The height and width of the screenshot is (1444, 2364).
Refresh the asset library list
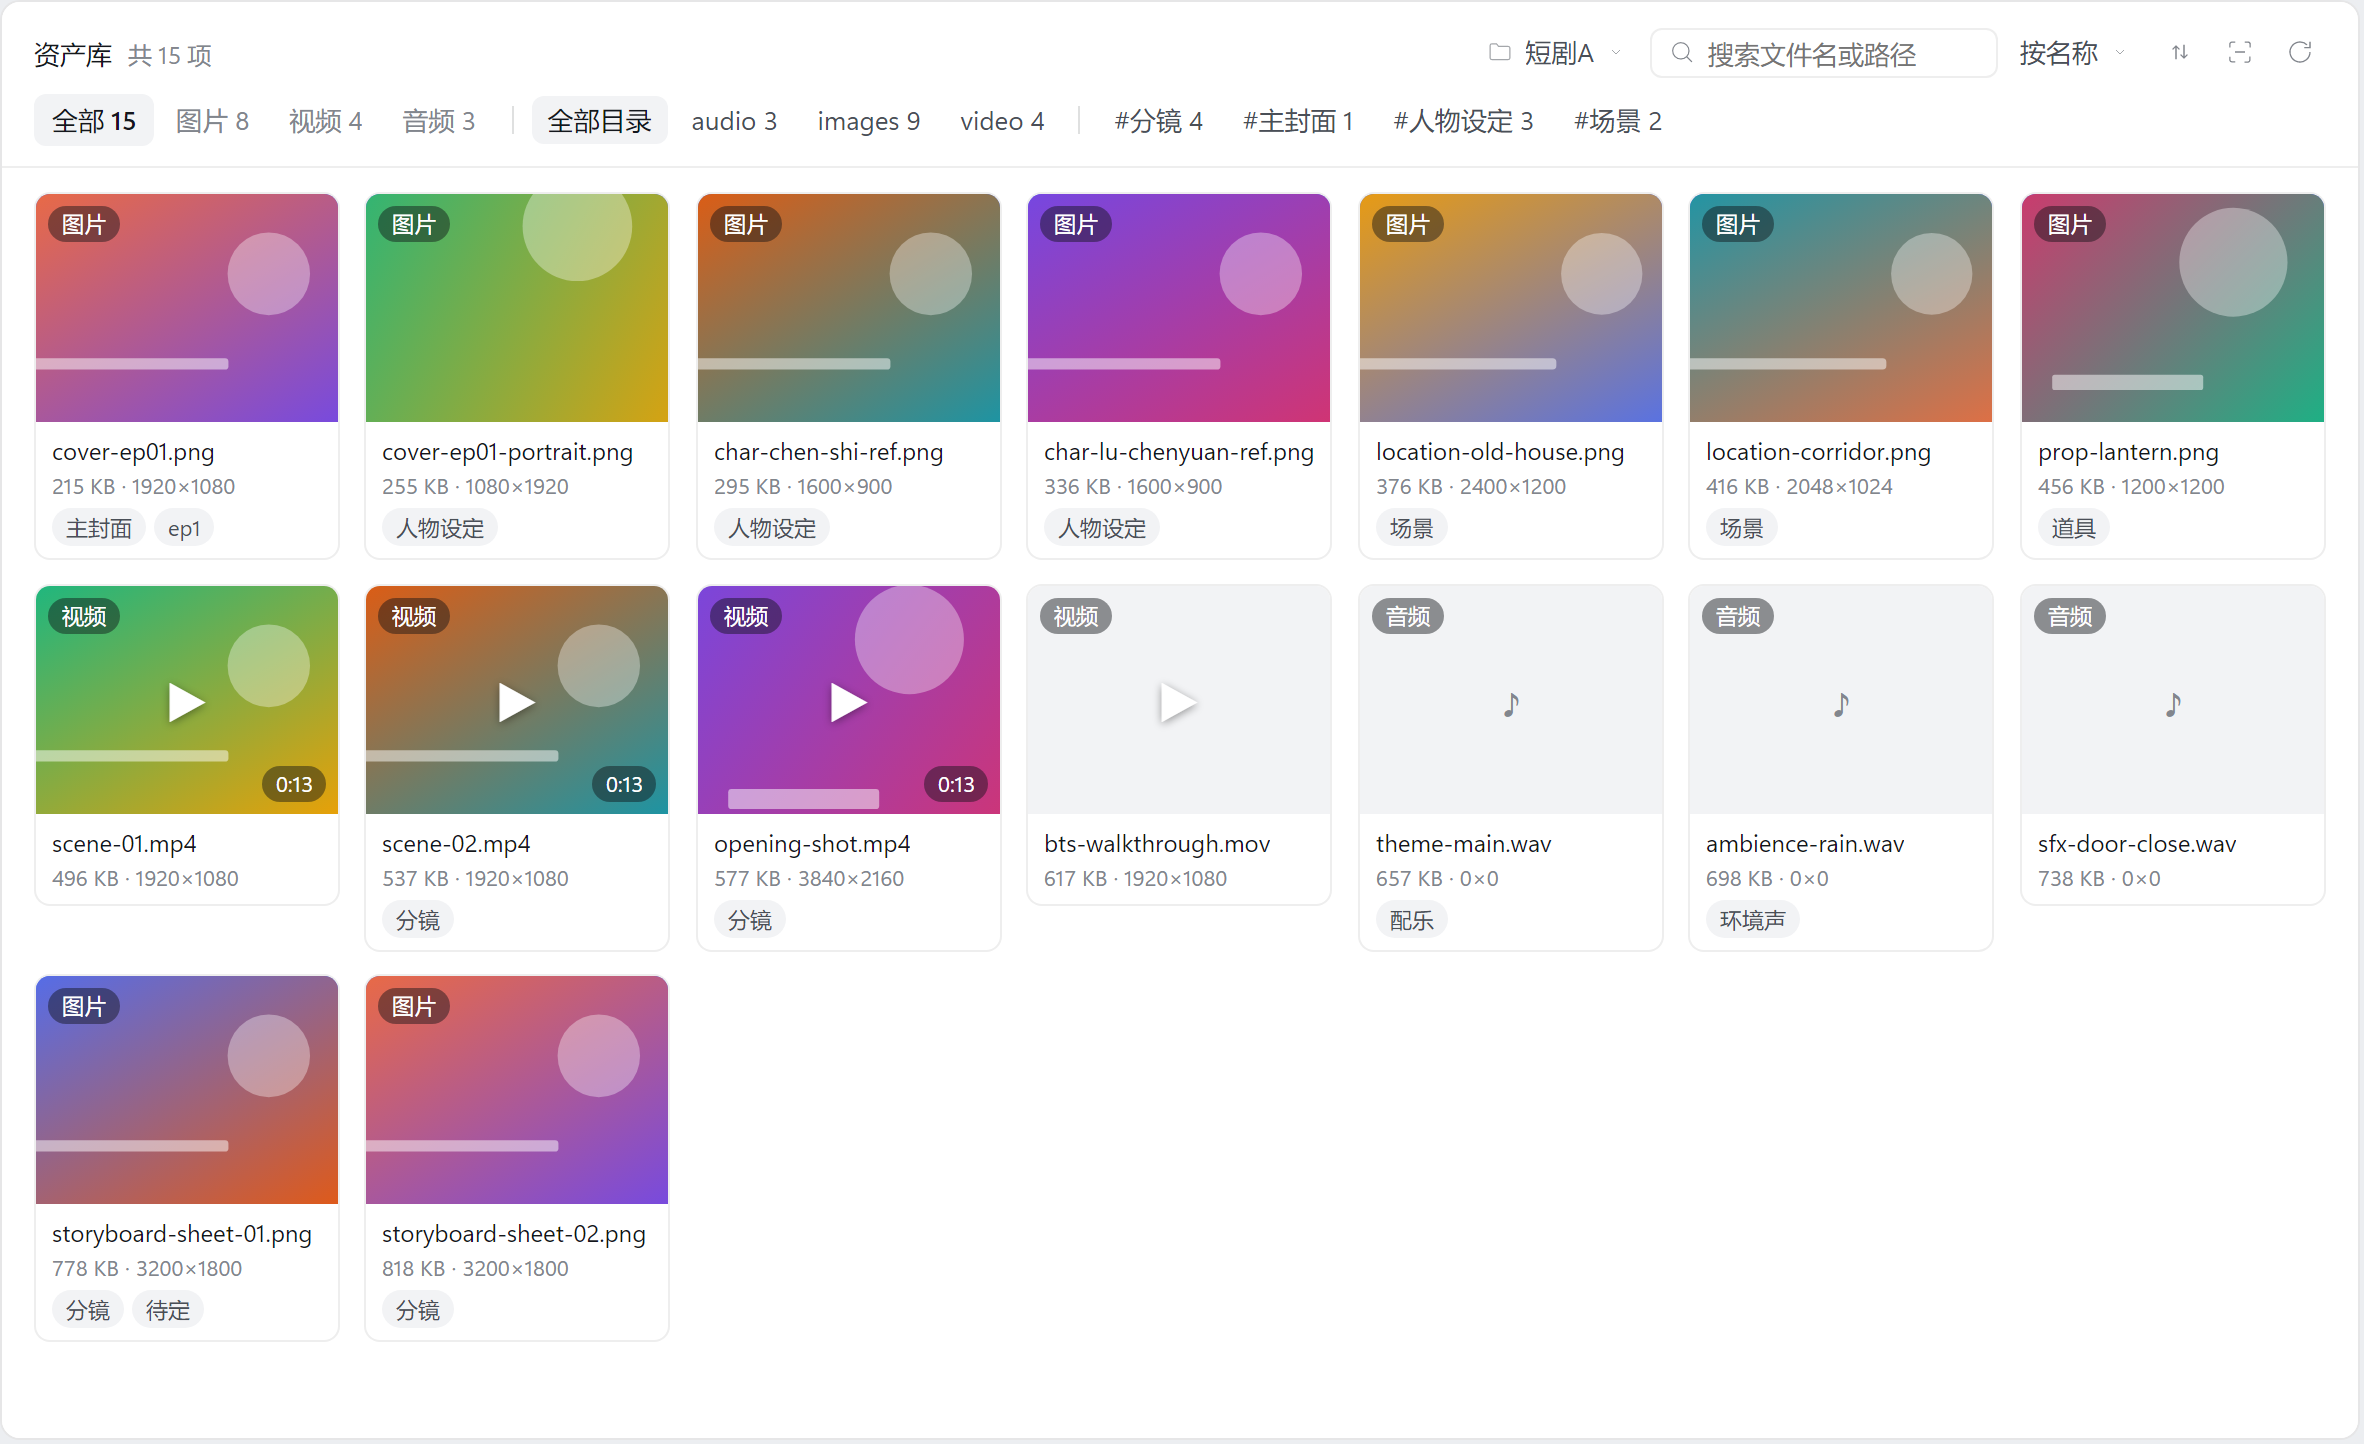(2300, 53)
